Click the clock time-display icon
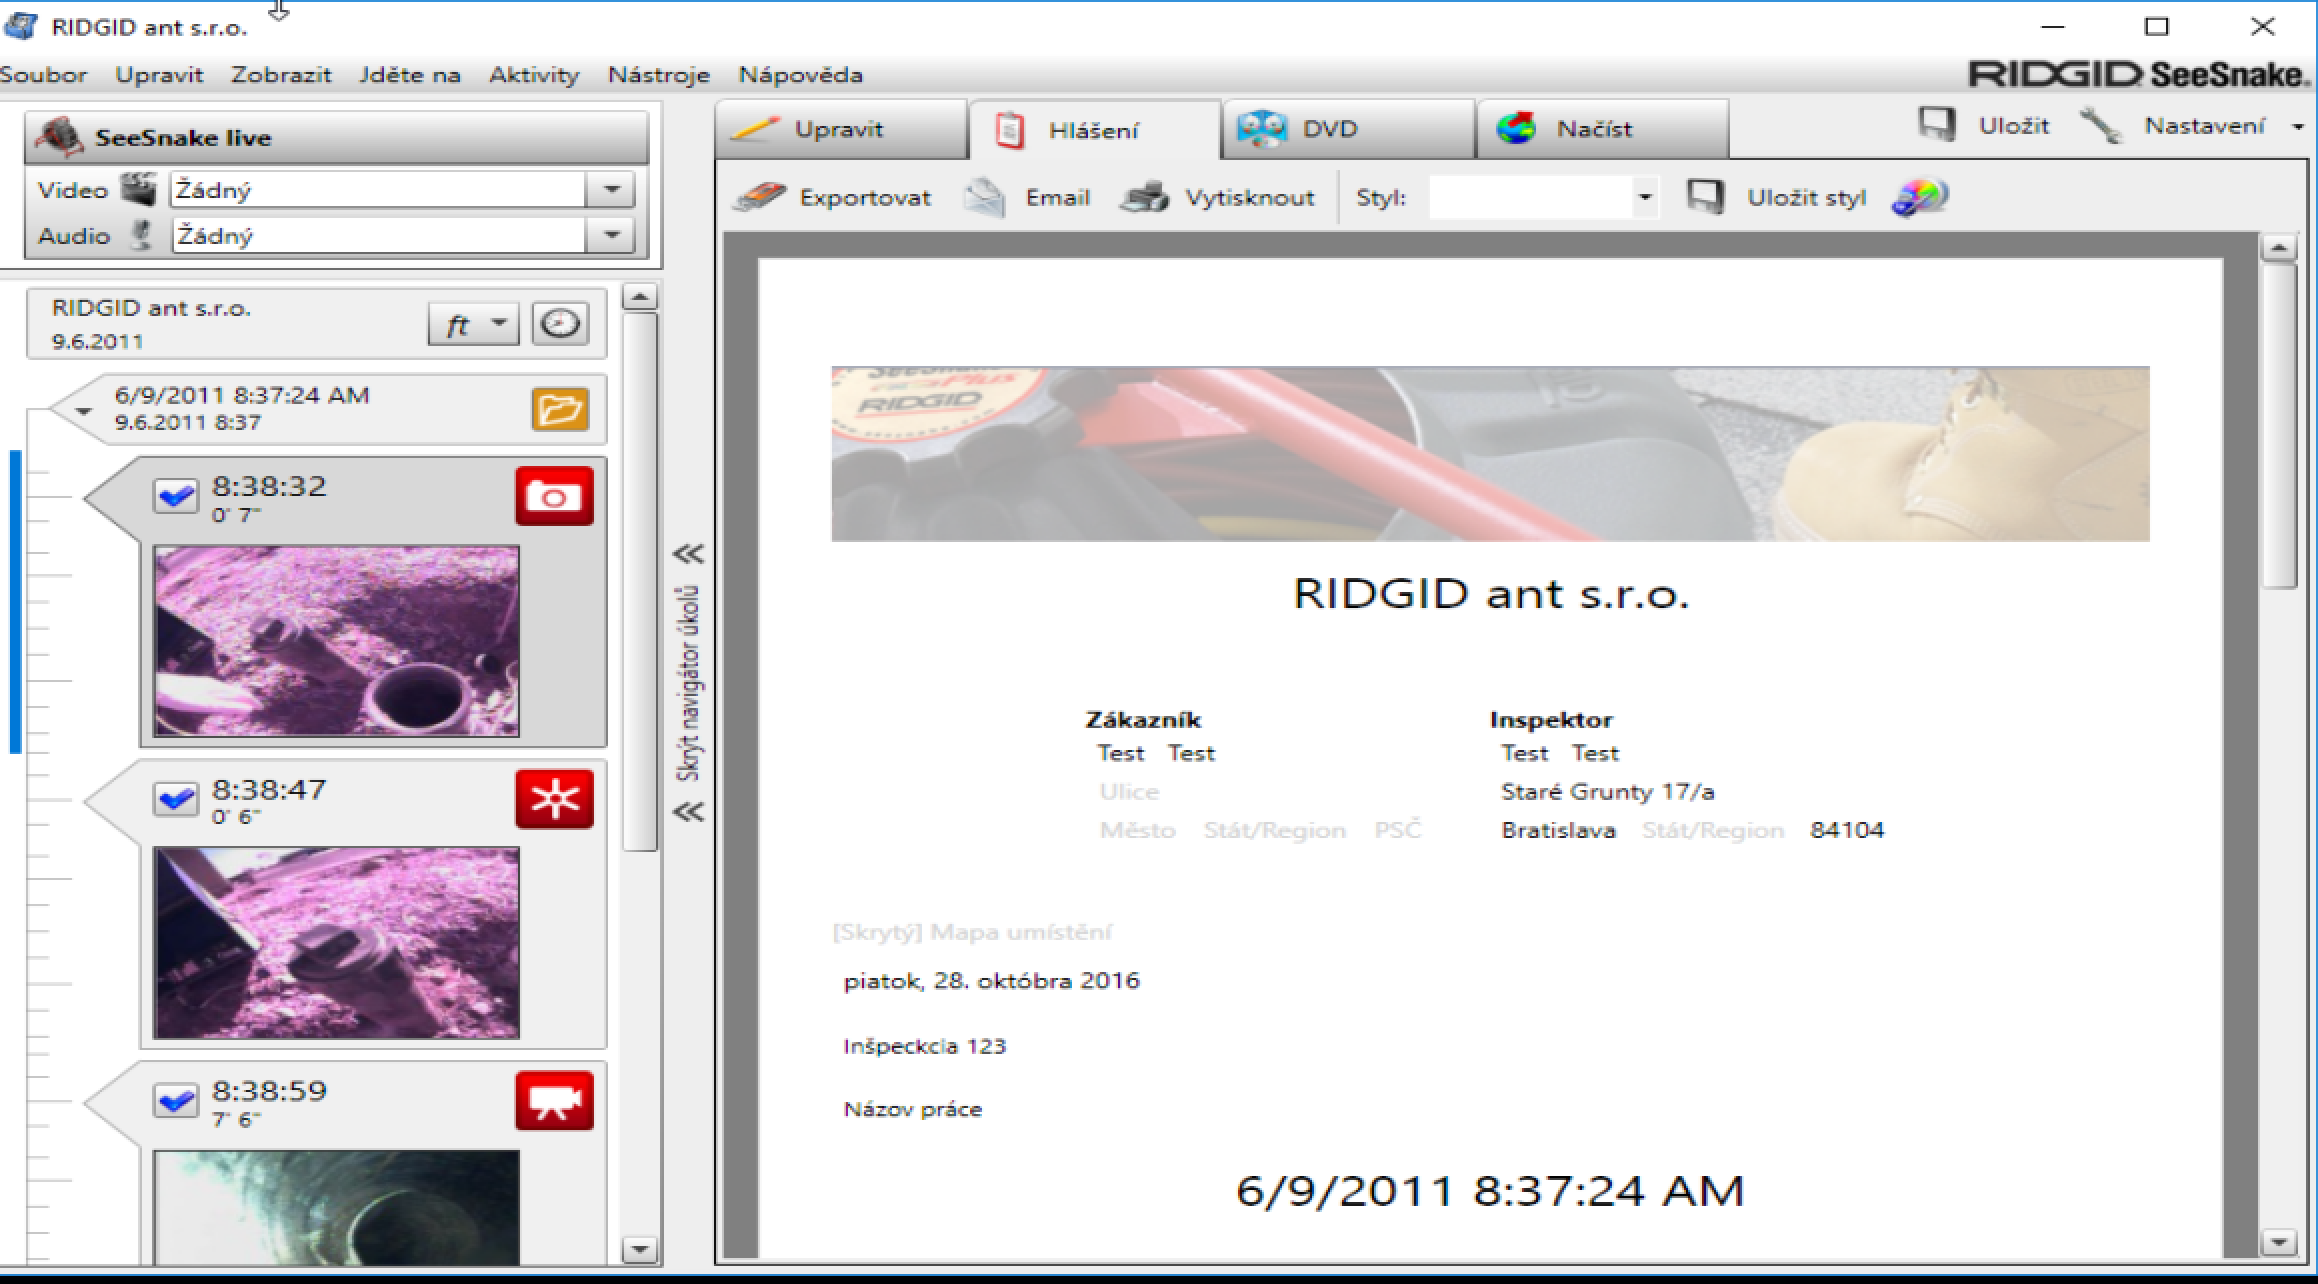The height and width of the screenshot is (1284, 2318). click(560, 324)
